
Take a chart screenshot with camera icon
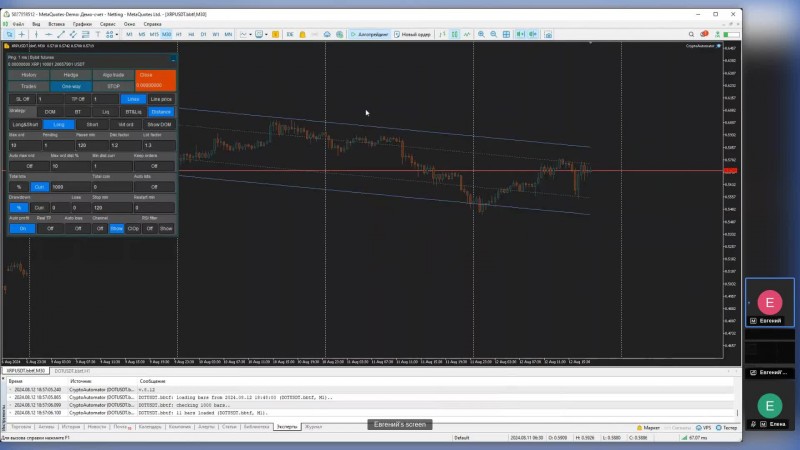coord(548,34)
